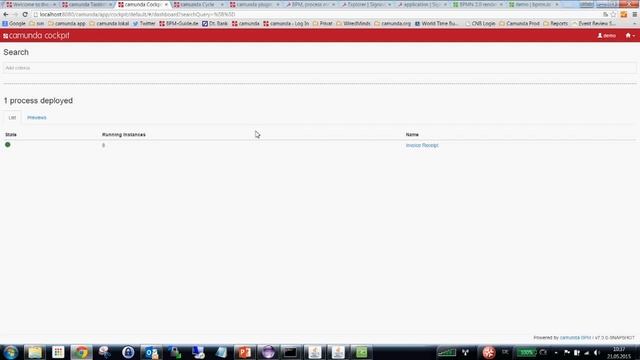Open the home navigation dropdown
The height and width of the screenshot is (360, 640).
pos(630,36)
